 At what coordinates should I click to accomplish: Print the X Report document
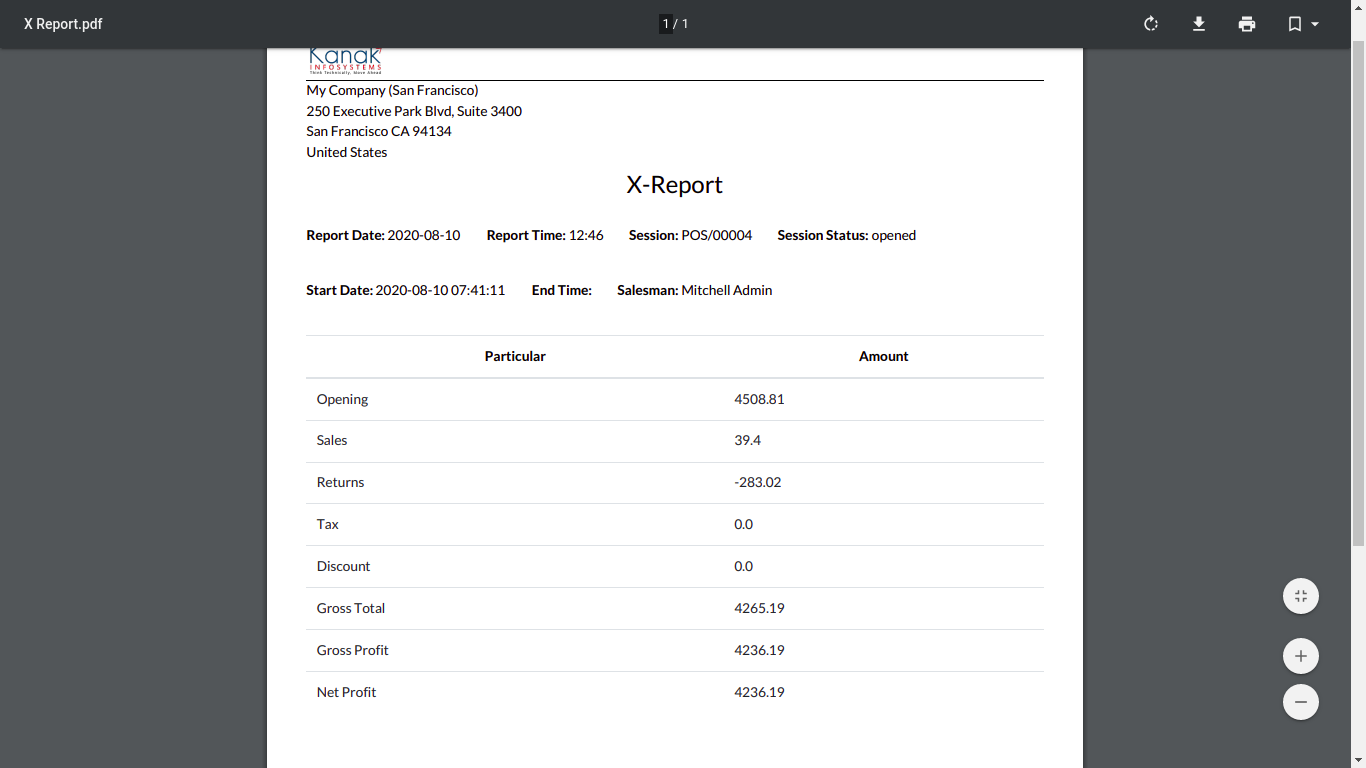pos(1247,24)
